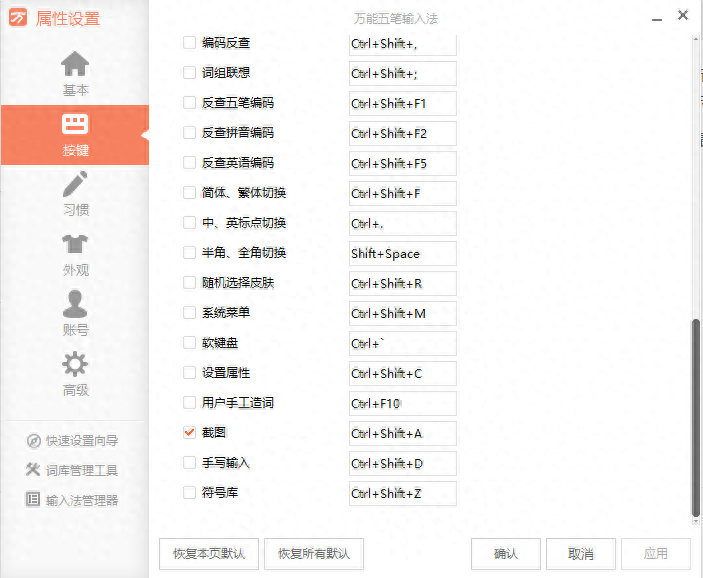Viewport: 703px width, 578px height.
Task: Click the Ctrl+Shift+Z hotkey field
Action: [x=403, y=494]
